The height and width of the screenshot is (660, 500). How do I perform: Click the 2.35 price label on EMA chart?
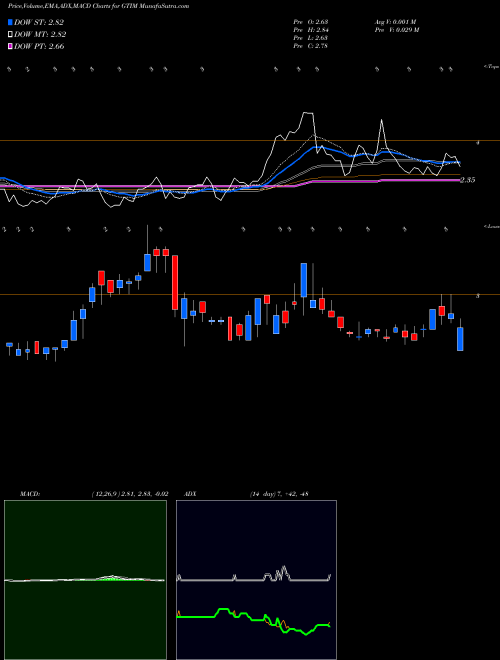coord(467,180)
